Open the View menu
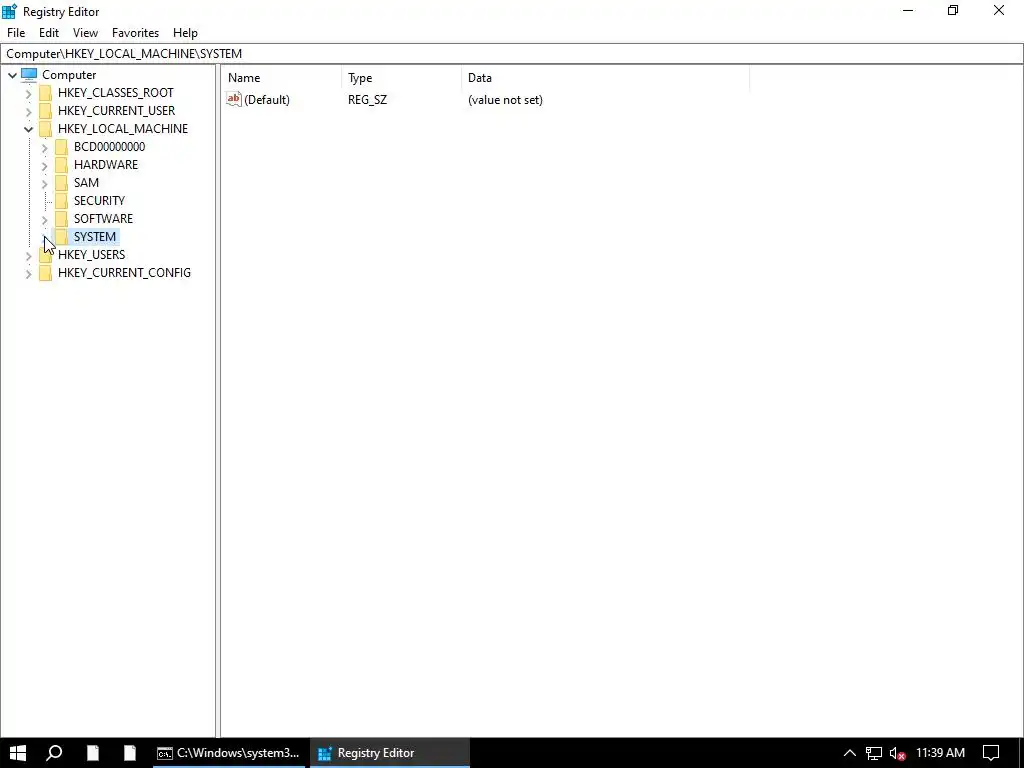Image resolution: width=1024 pixels, height=768 pixels. [85, 33]
